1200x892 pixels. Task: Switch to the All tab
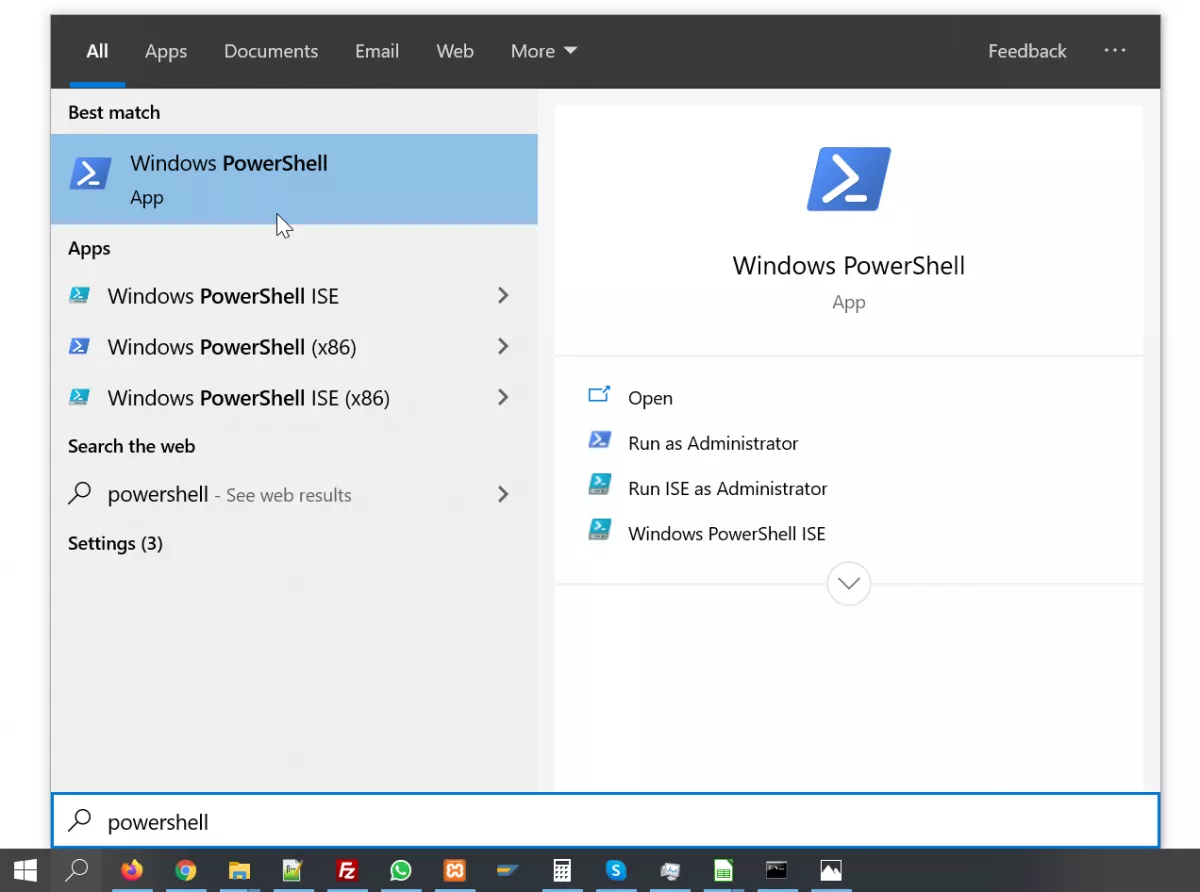(97, 51)
